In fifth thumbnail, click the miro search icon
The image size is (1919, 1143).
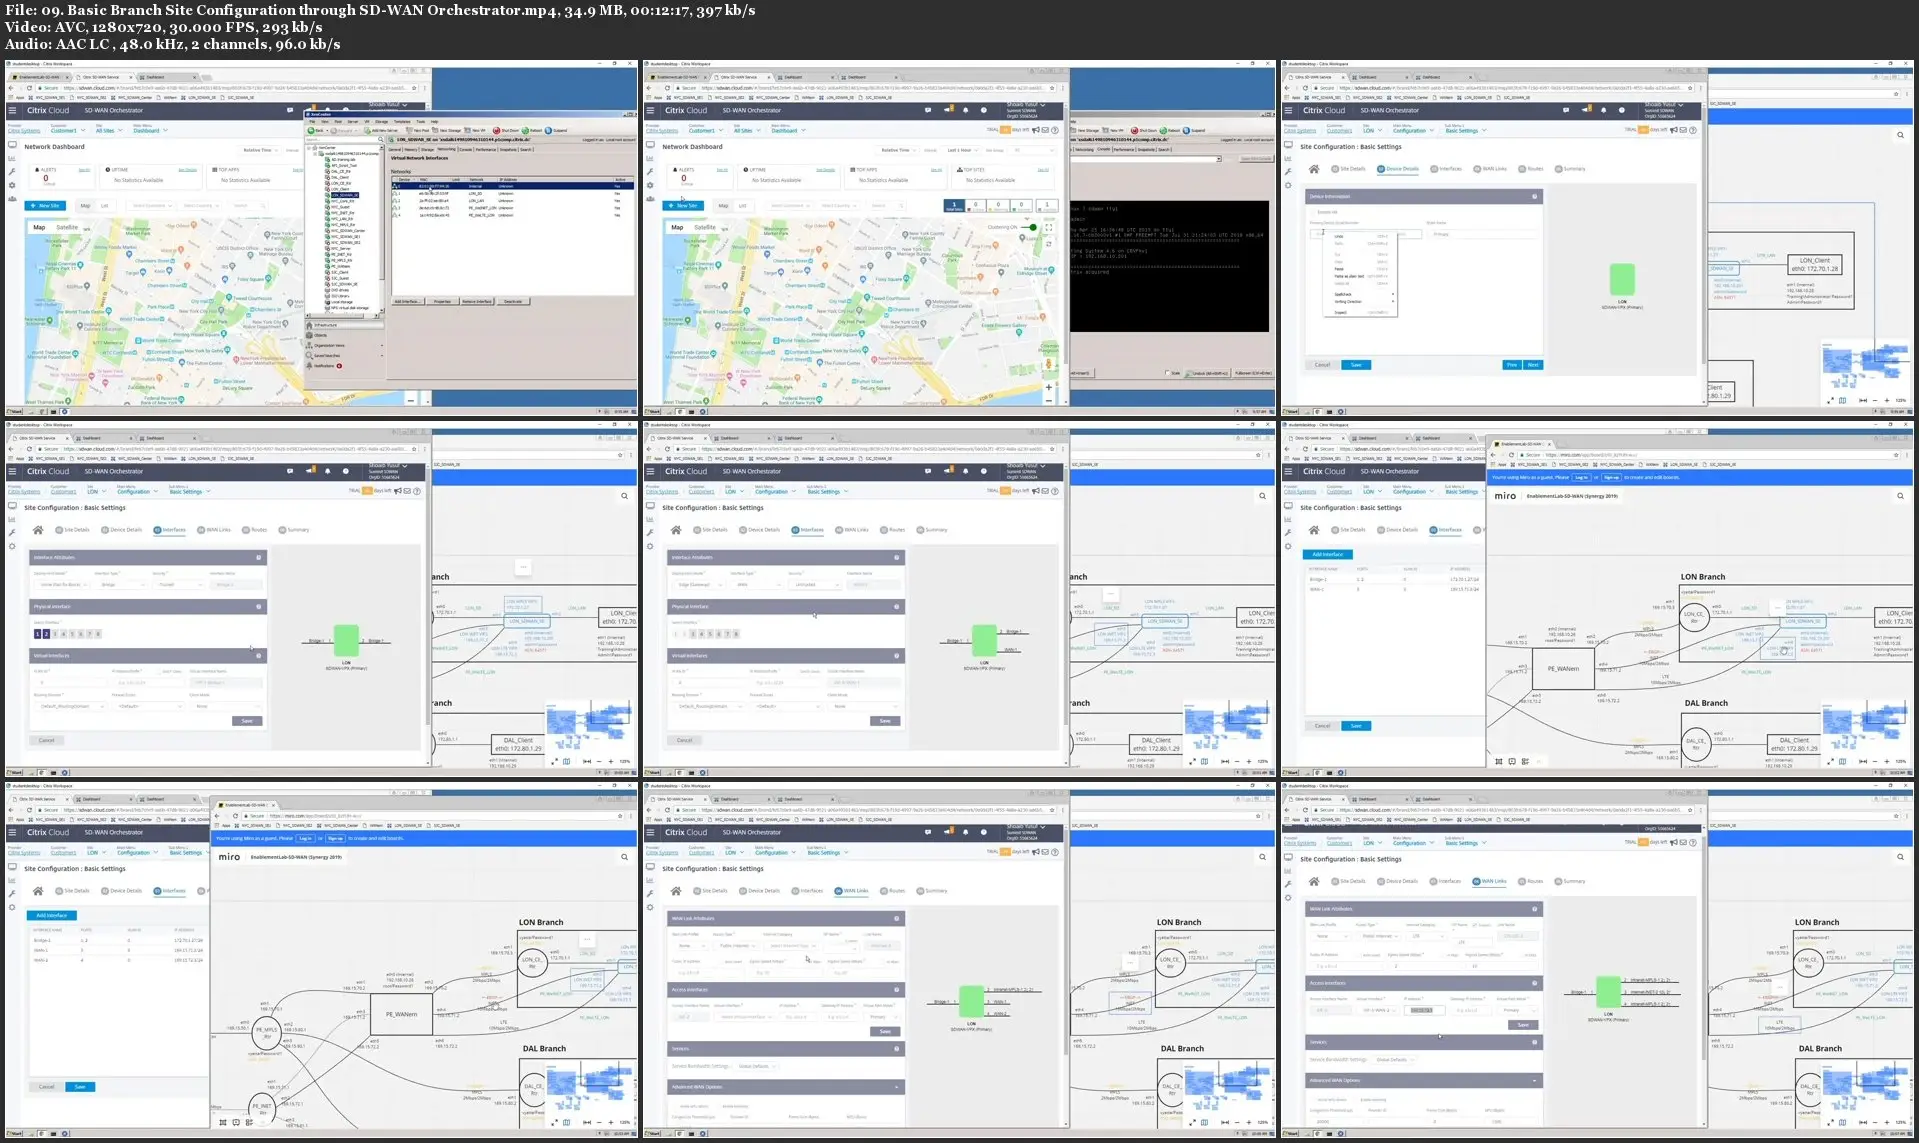tap(1263, 496)
